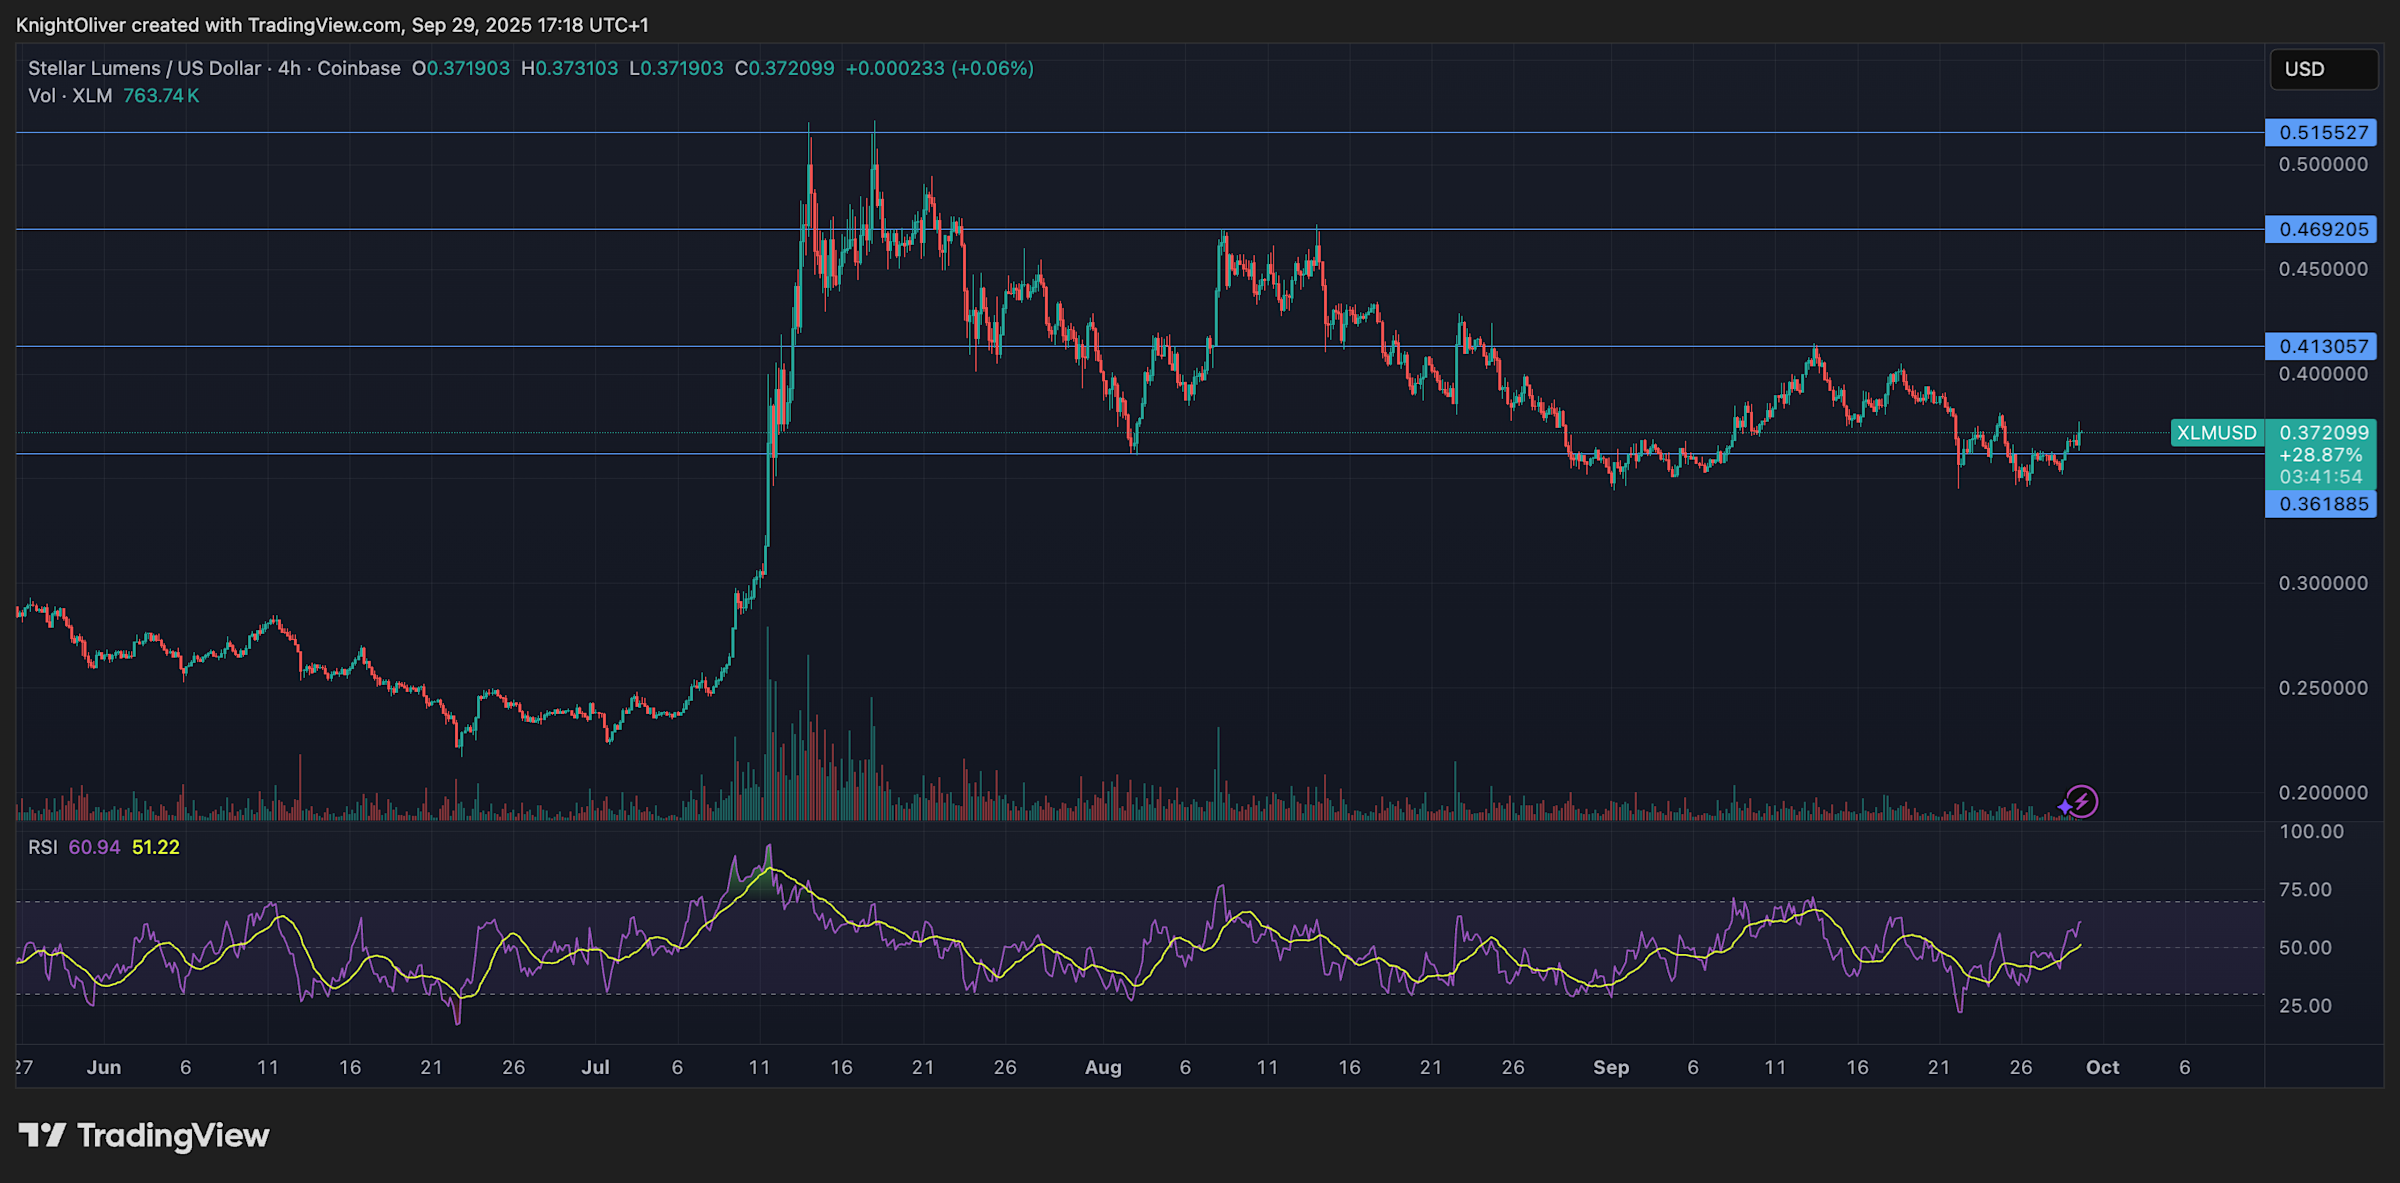
Task: Click the RSI value 60.94
Action: (x=93, y=846)
